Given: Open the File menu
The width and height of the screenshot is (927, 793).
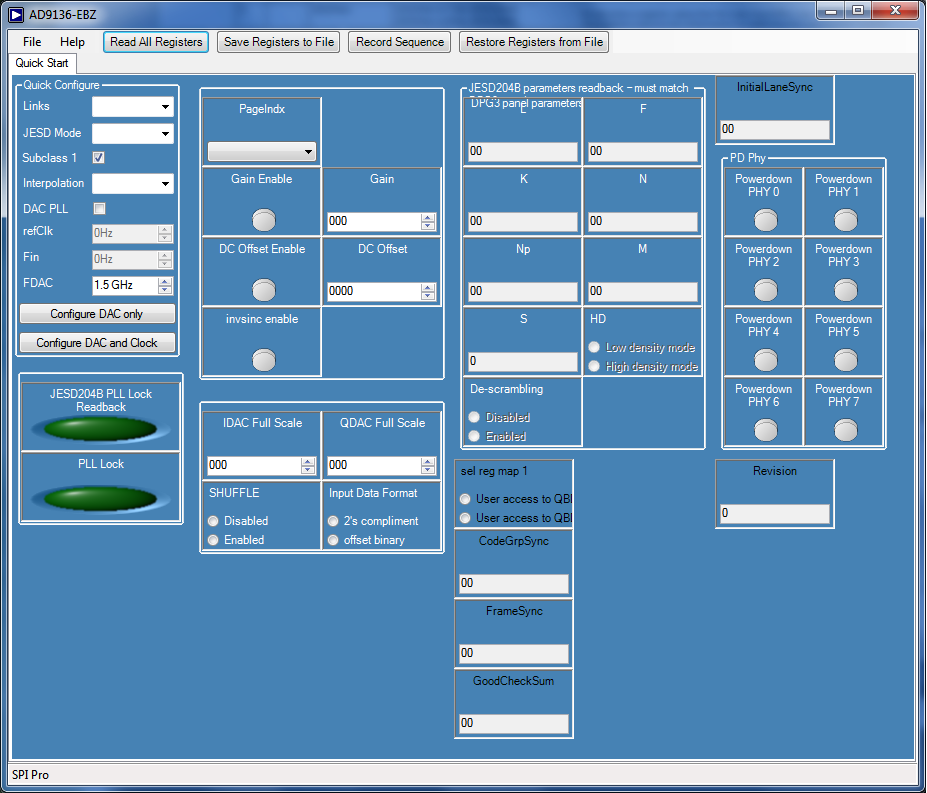Looking at the screenshot, I should coord(32,42).
